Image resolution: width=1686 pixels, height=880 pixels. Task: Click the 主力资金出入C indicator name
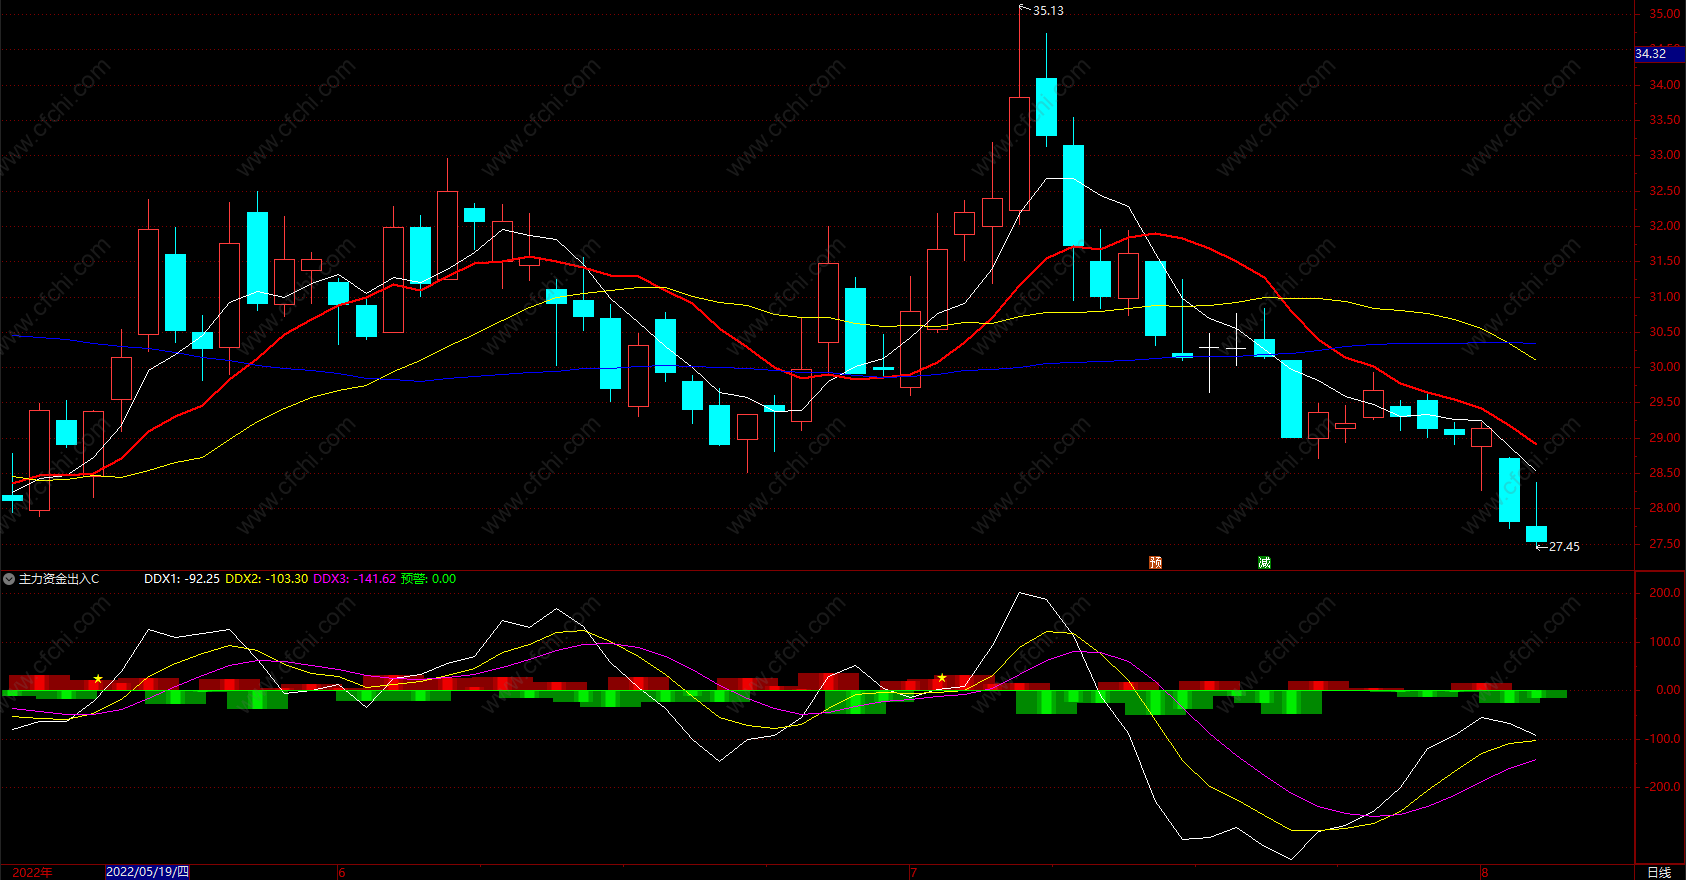pos(59,579)
